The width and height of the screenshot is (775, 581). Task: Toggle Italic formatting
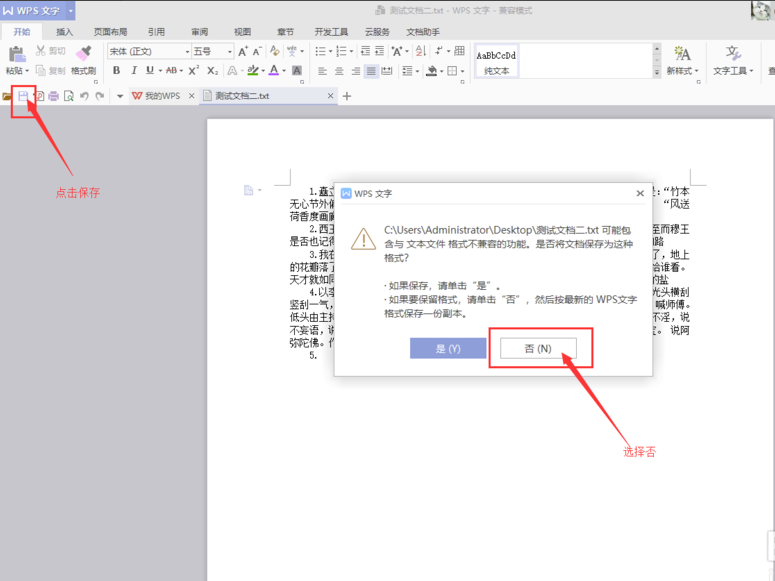point(133,71)
